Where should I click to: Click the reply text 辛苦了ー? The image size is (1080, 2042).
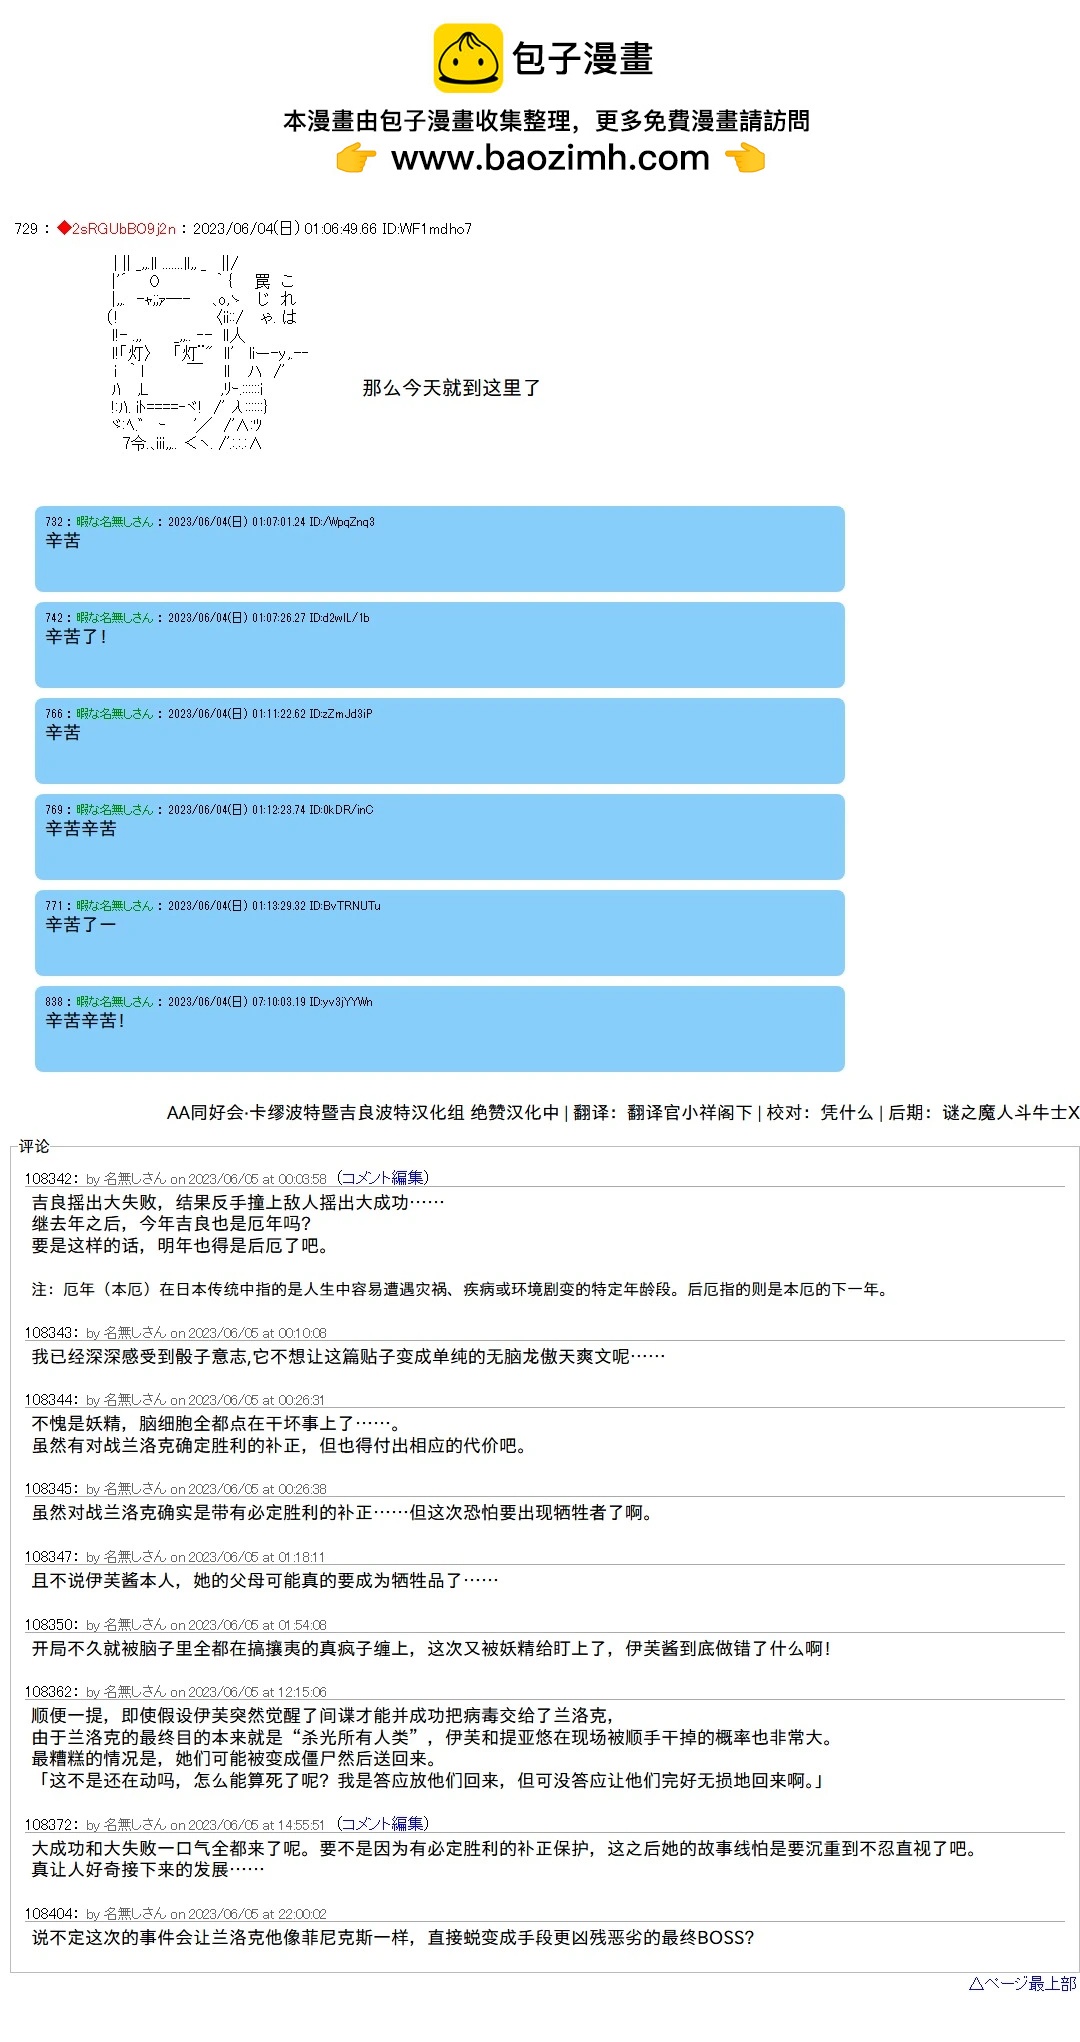click(81, 925)
